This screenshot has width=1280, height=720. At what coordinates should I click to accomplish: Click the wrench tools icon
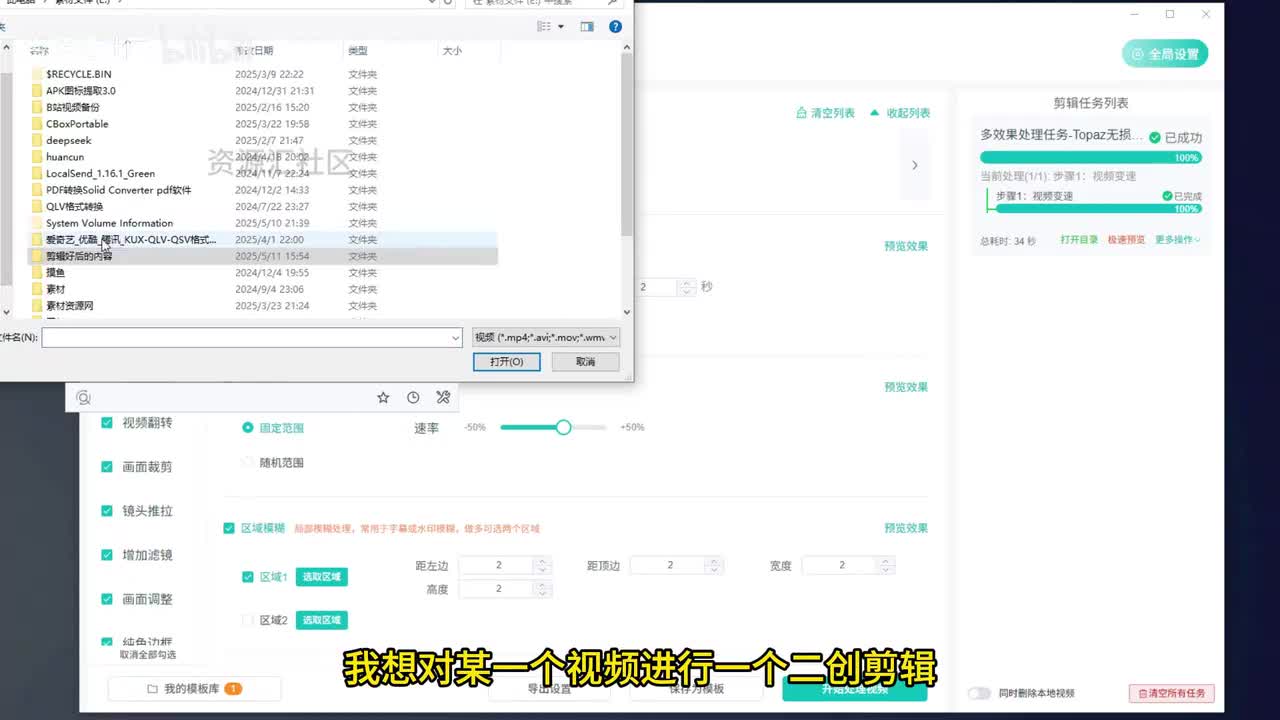click(x=443, y=398)
